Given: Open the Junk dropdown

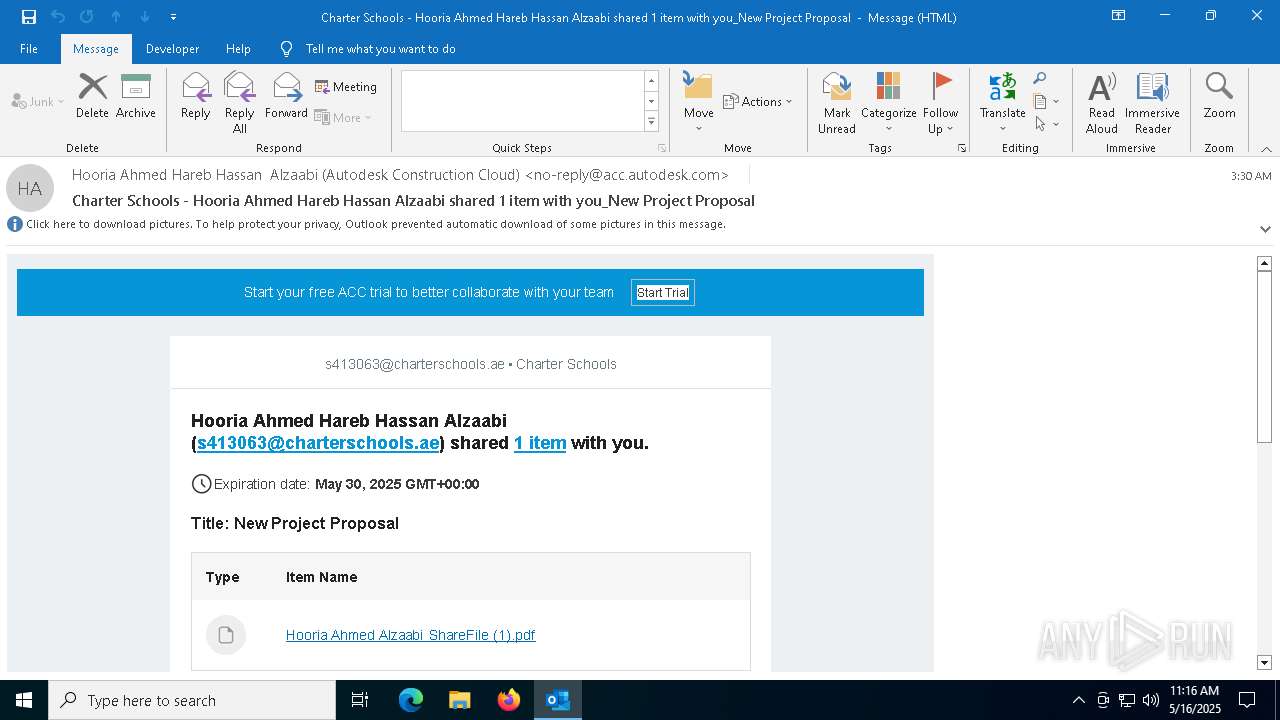Looking at the screenshot, I should [x=38, y=101].
